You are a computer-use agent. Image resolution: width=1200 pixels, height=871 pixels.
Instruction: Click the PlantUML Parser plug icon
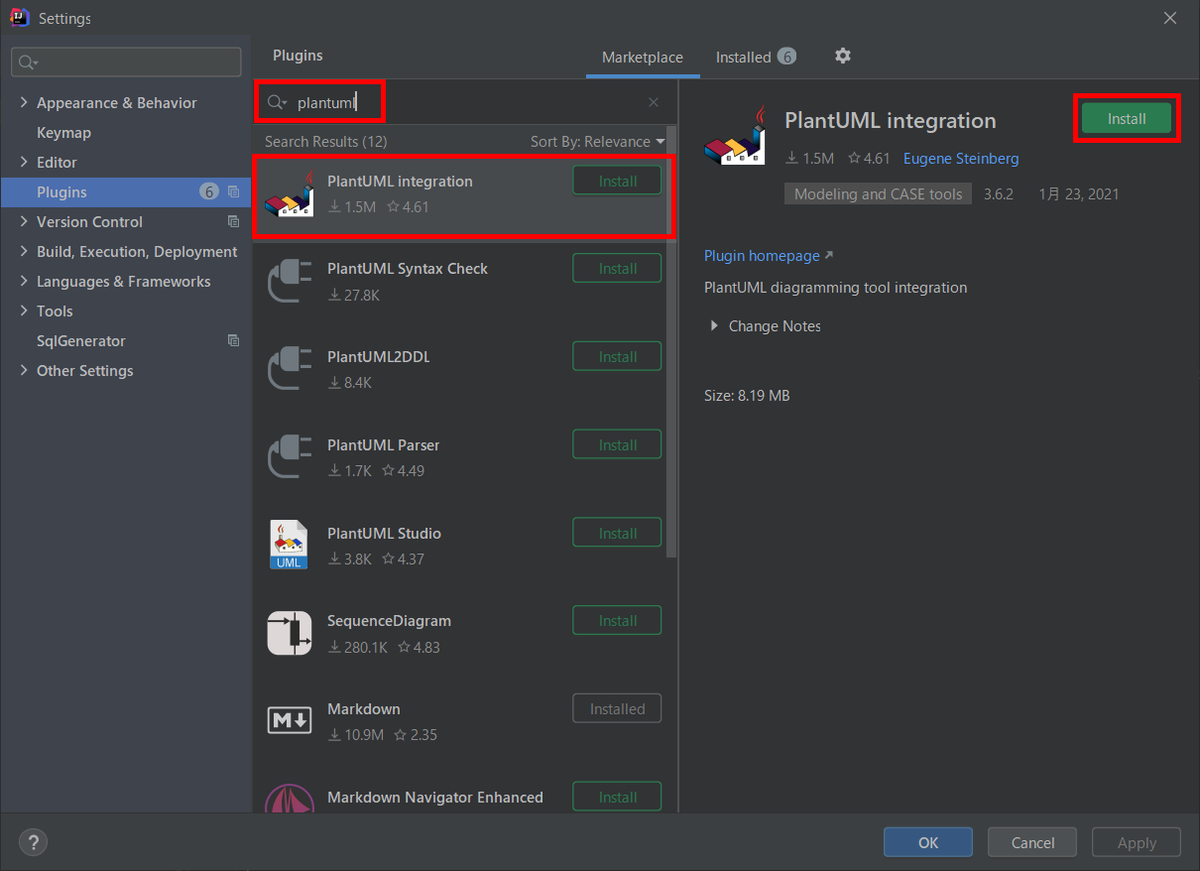pos(290,457)
